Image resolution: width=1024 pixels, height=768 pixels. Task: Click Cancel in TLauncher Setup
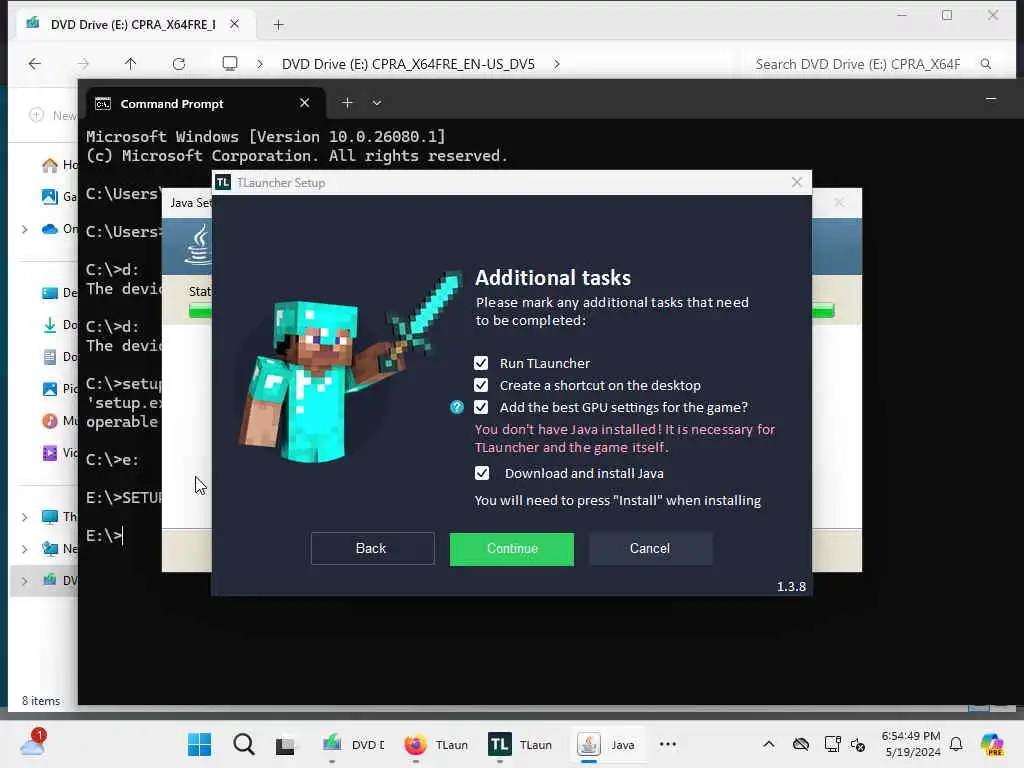coord(650,549)
